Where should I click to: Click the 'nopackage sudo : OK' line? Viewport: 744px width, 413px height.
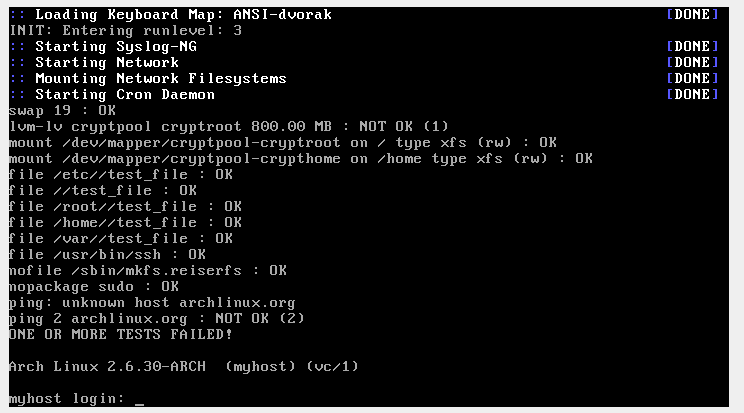(94, 286)
